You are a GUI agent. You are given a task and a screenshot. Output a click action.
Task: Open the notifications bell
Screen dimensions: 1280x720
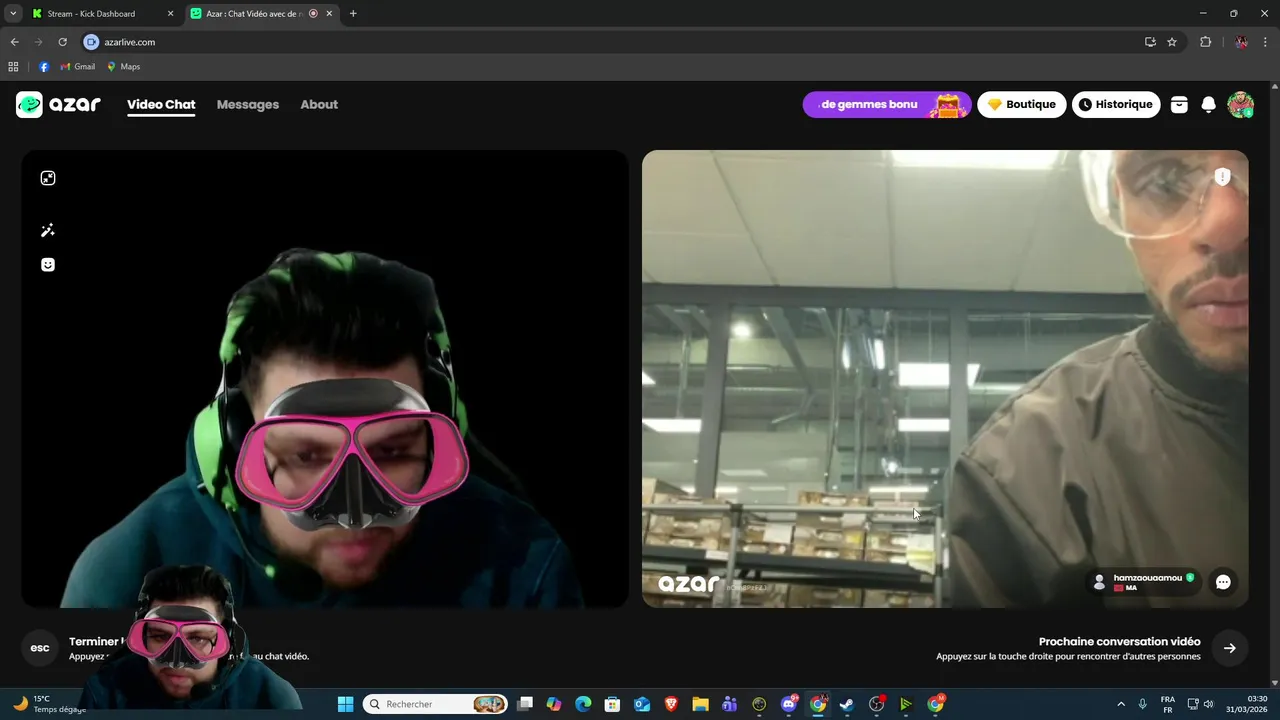[1208, 104]
